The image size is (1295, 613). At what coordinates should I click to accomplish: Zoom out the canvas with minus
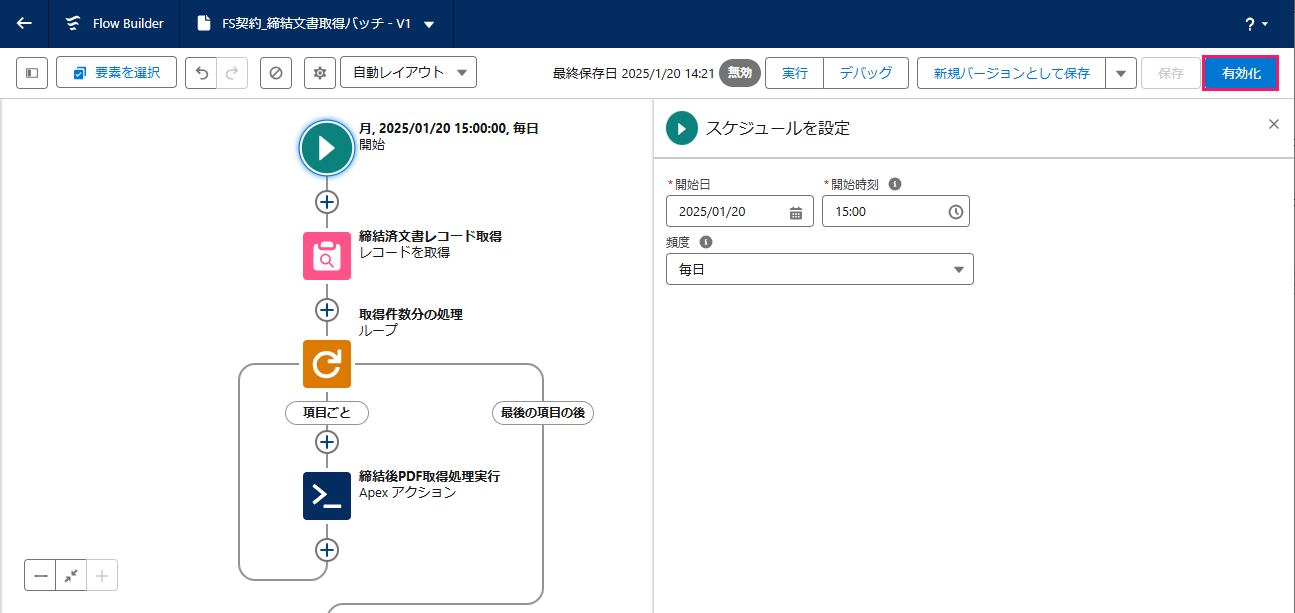40,576
